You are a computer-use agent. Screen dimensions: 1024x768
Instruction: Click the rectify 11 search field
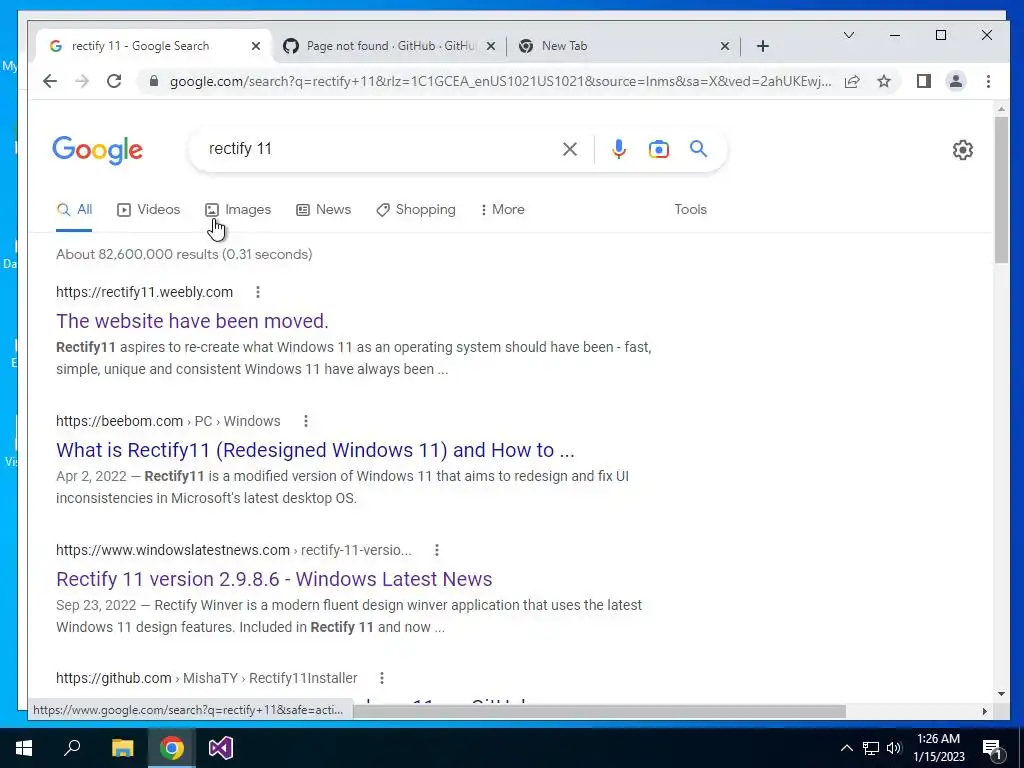pos(379,149)
